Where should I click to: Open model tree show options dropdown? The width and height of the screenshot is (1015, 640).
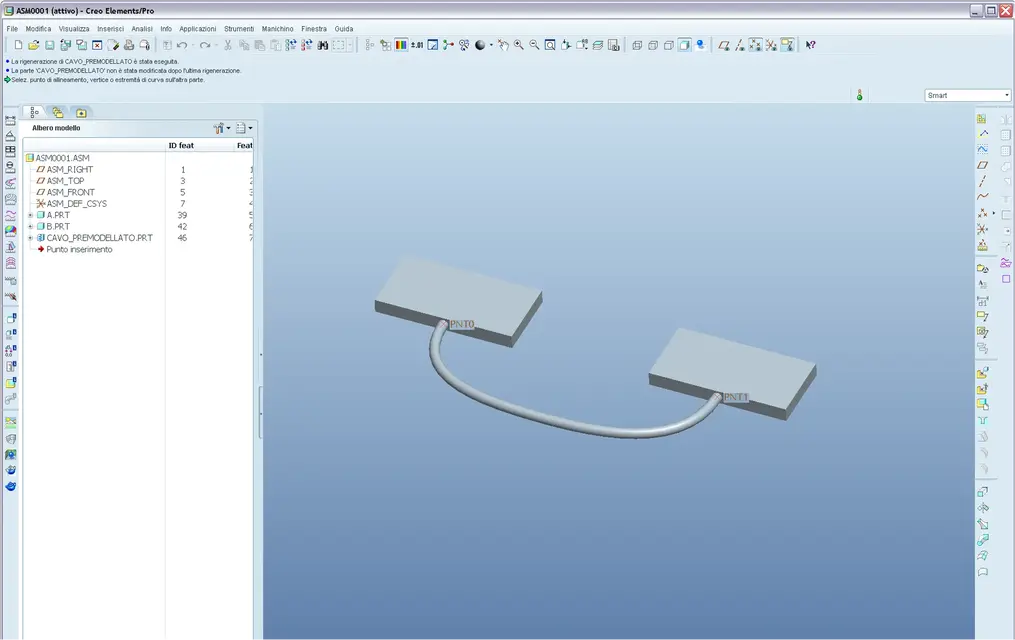point(244,128)
